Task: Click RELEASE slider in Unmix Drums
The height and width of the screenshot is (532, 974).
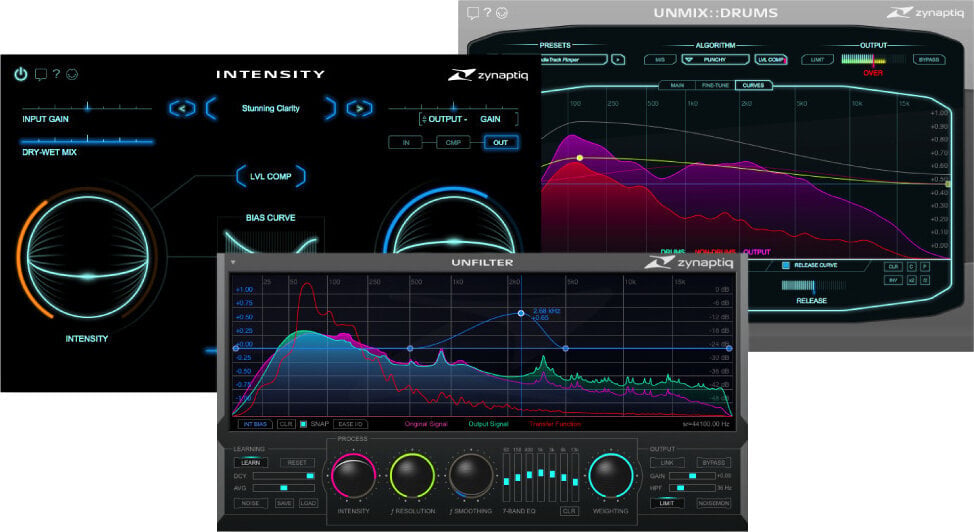Action: click(x=813, y=285)
